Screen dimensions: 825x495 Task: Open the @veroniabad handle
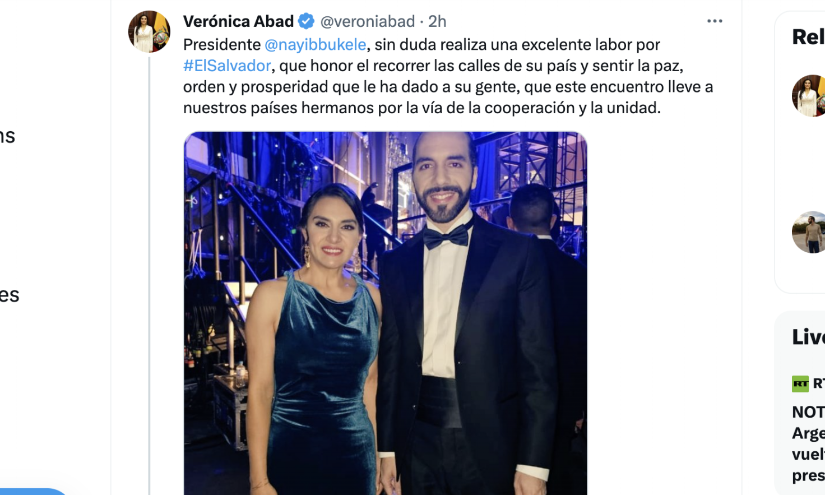367,22
